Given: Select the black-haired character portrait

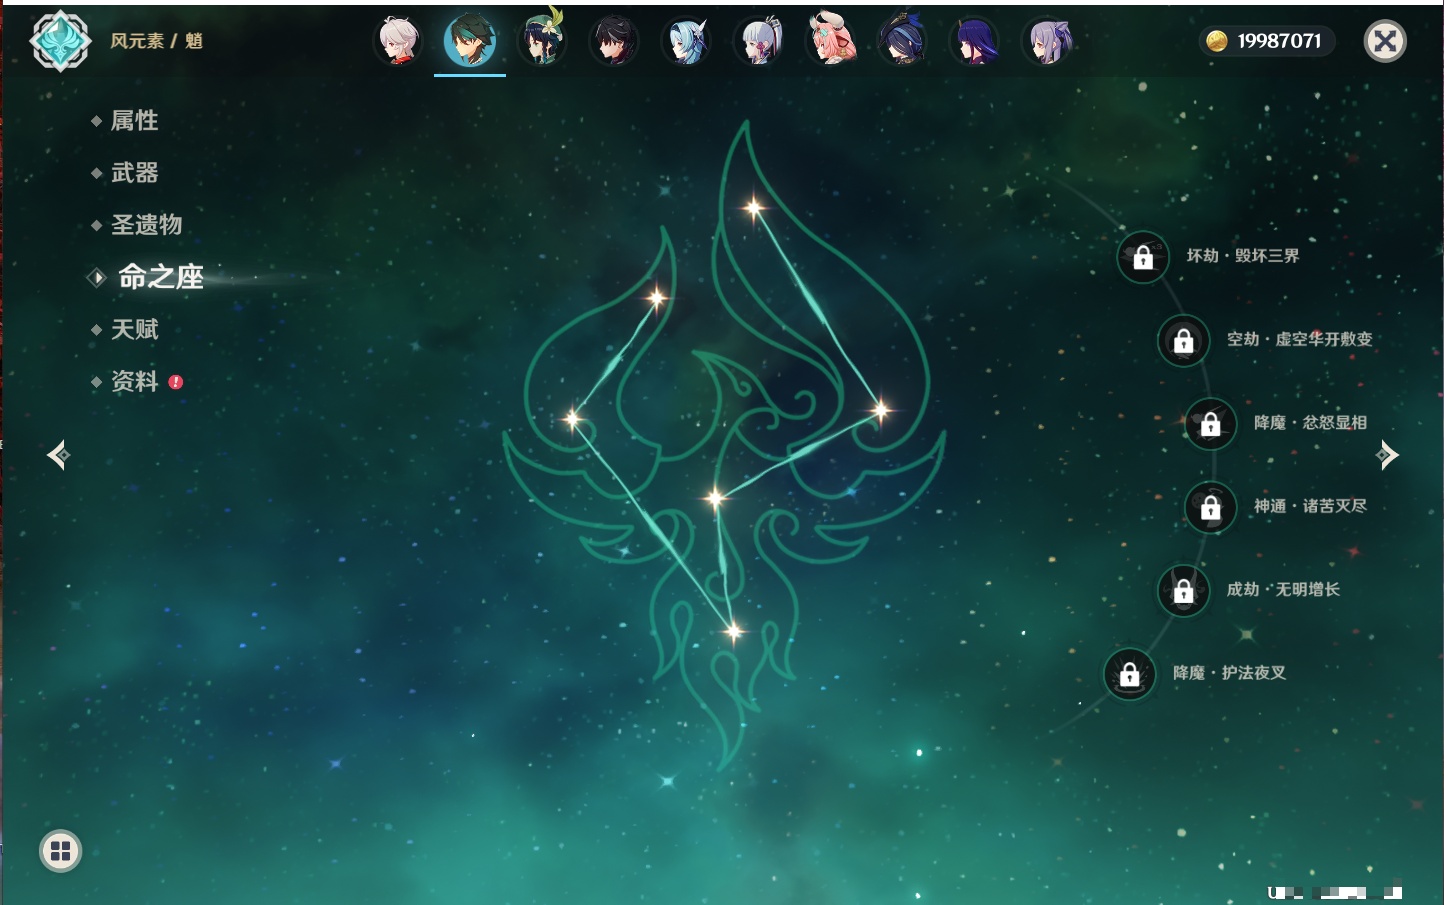Looking at the screenshot, I should point(613,41).
